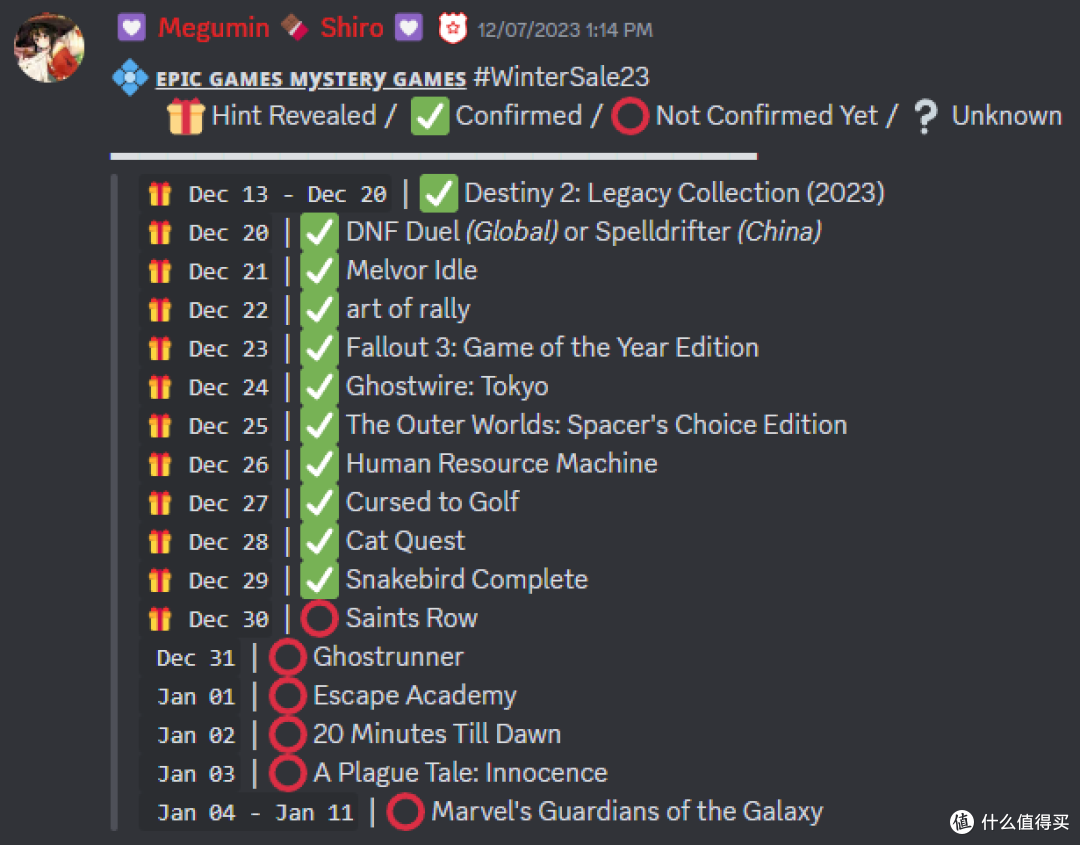1080x845 pixels.
Task: Open the Megumin Shiro username profile
Action: tap(271, 28)
